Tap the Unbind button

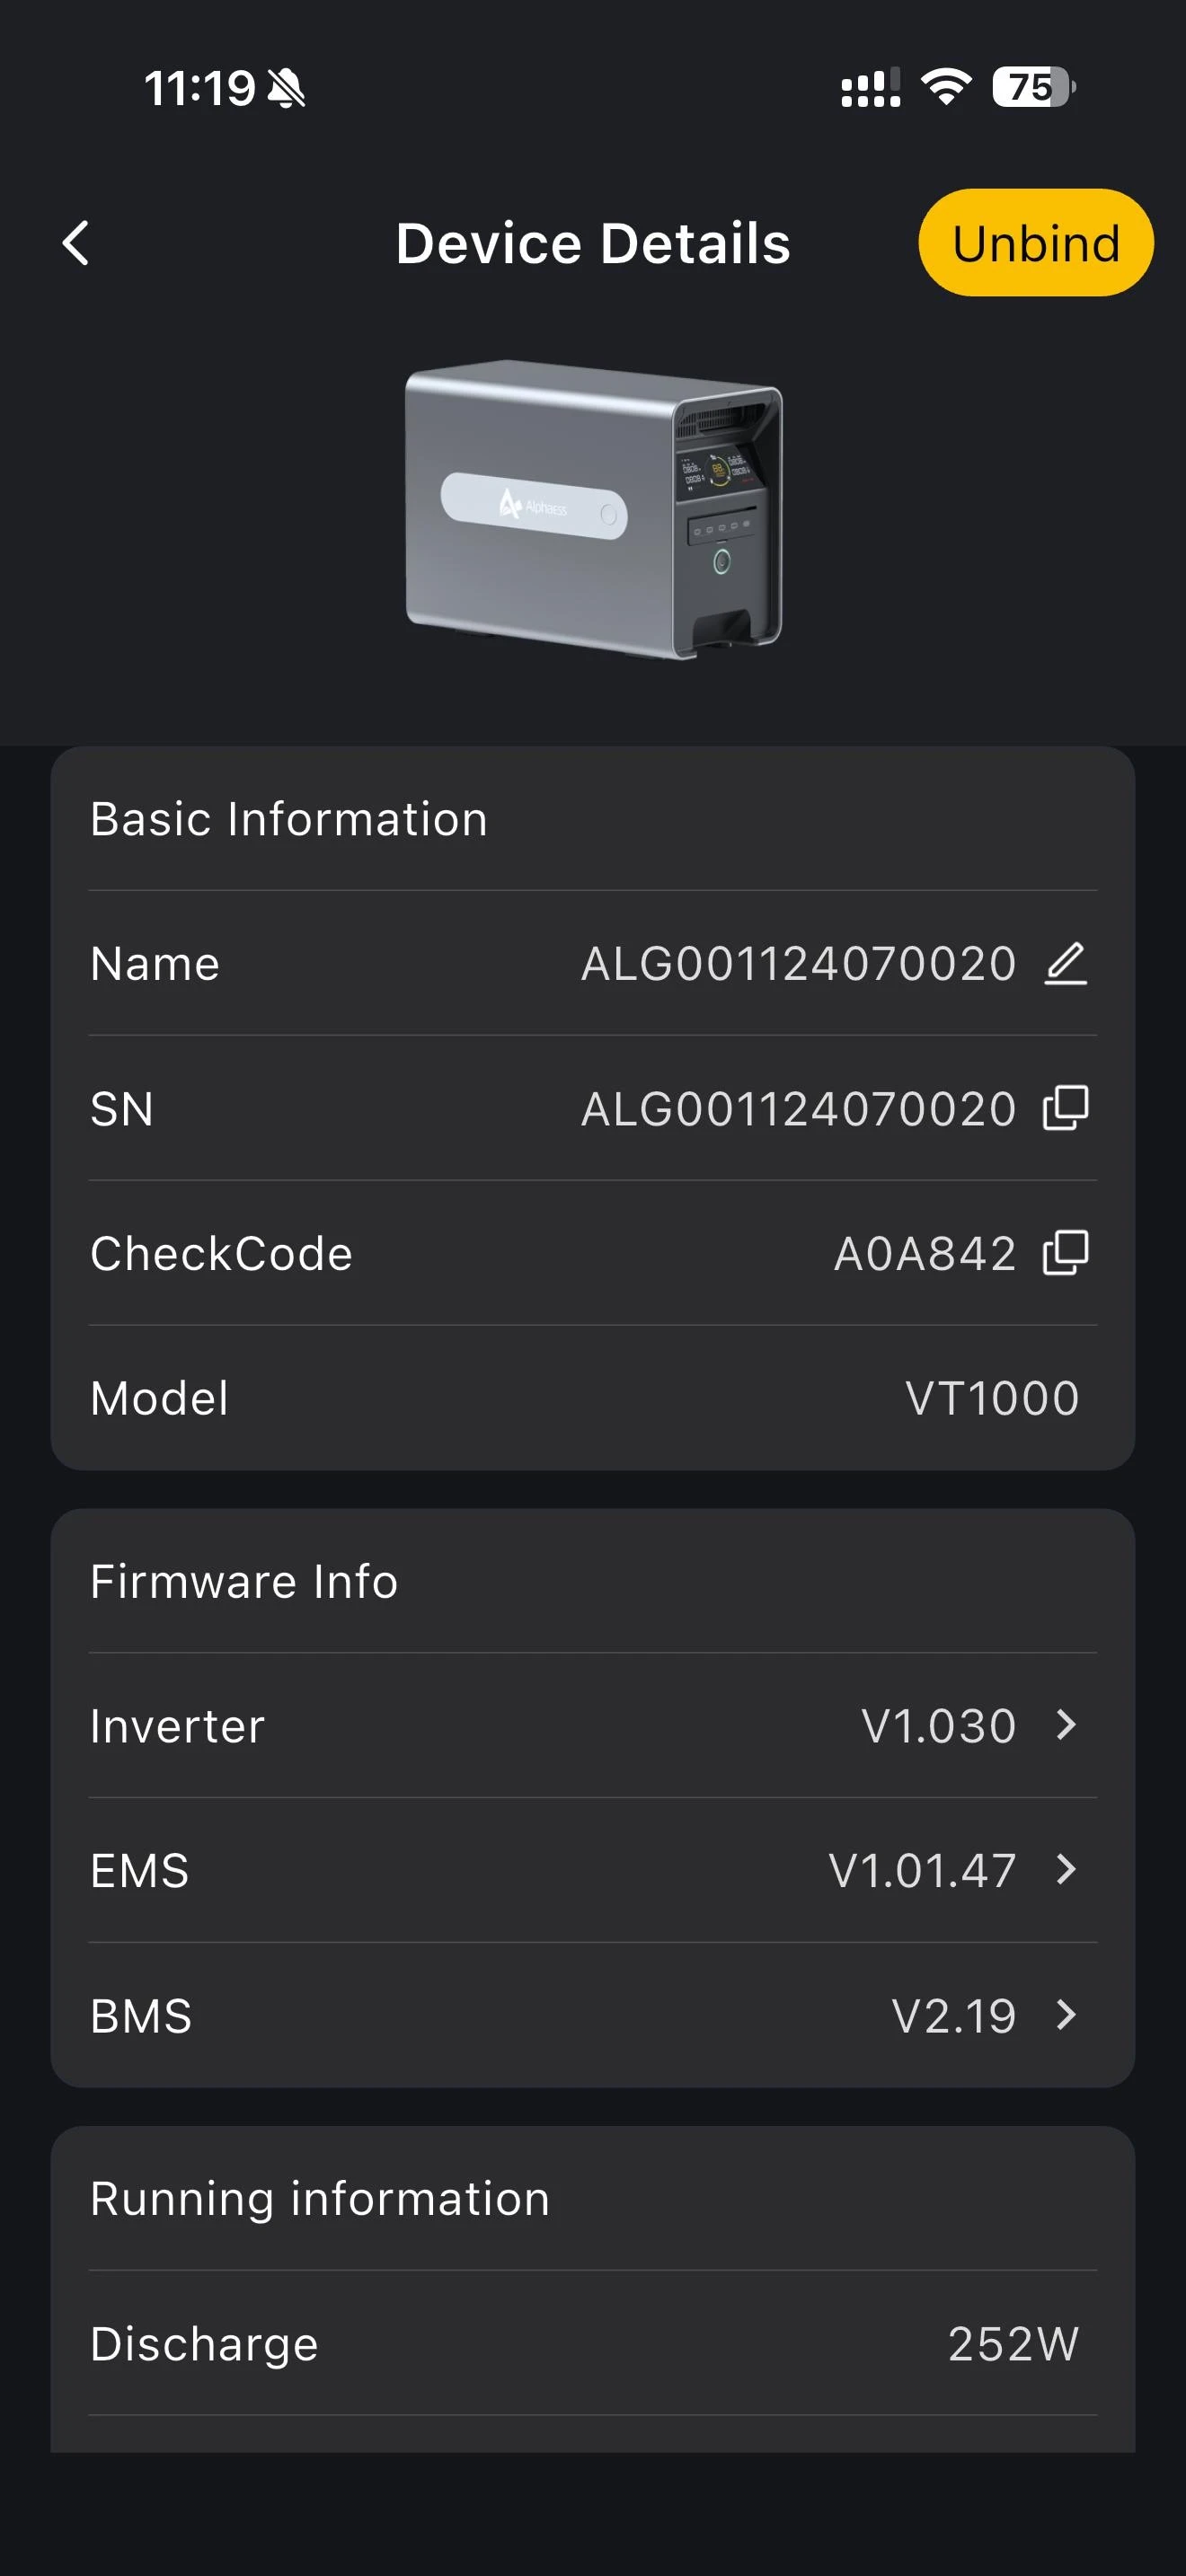tap(1036, 243)
